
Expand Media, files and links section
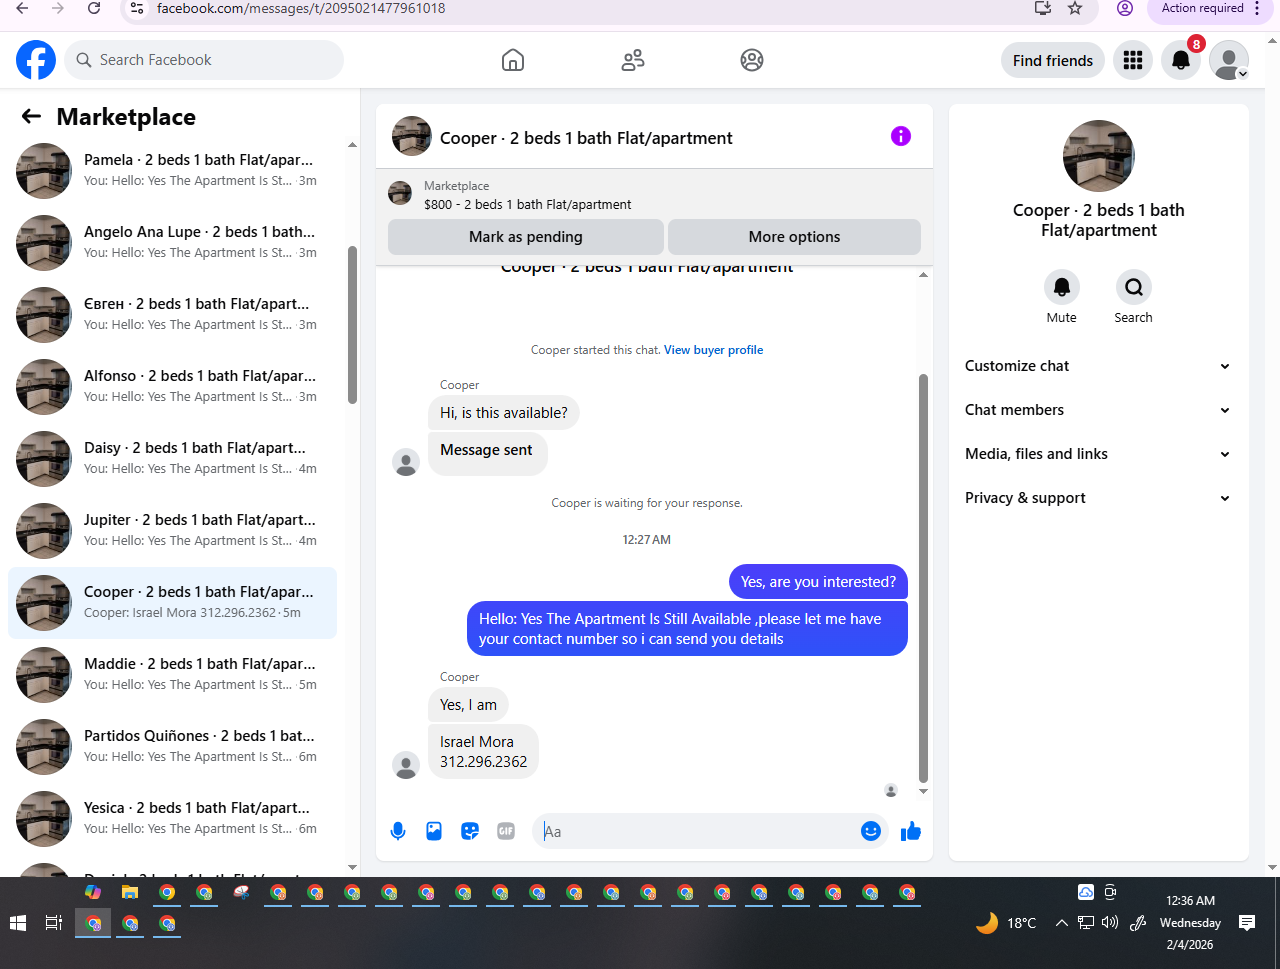point(1098,454)
